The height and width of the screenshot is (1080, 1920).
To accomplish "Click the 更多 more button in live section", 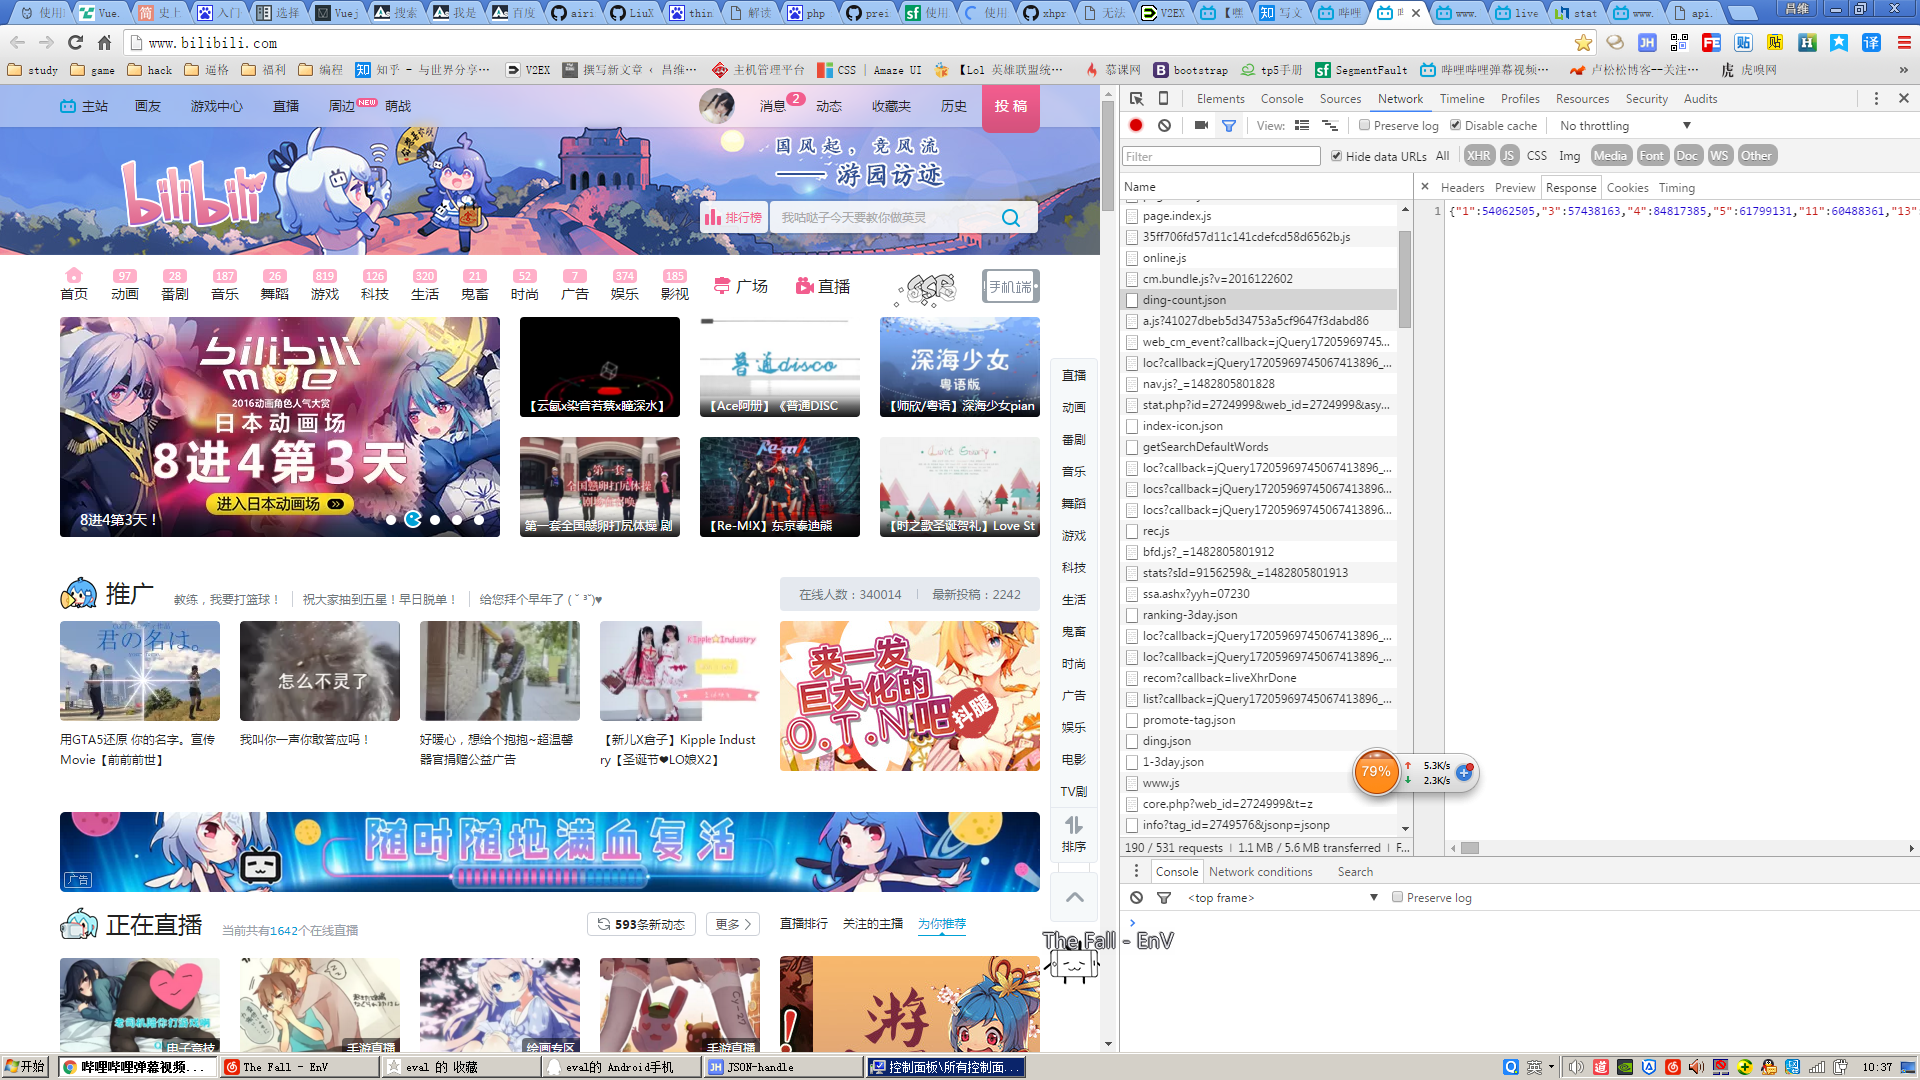I will 733,924.
